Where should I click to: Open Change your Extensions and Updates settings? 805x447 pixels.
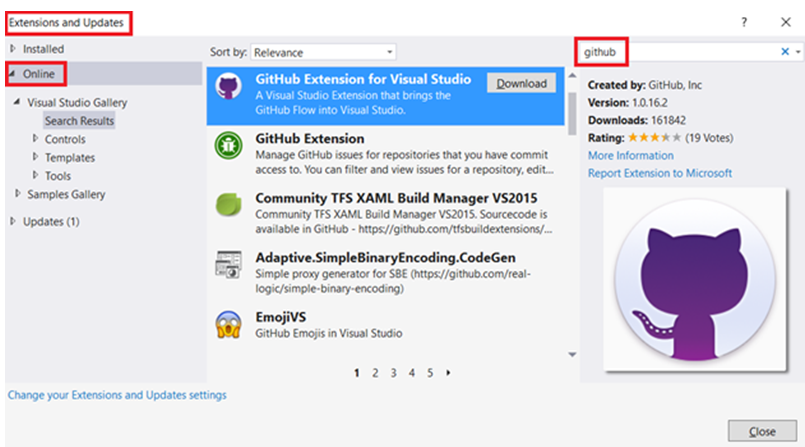117,395
